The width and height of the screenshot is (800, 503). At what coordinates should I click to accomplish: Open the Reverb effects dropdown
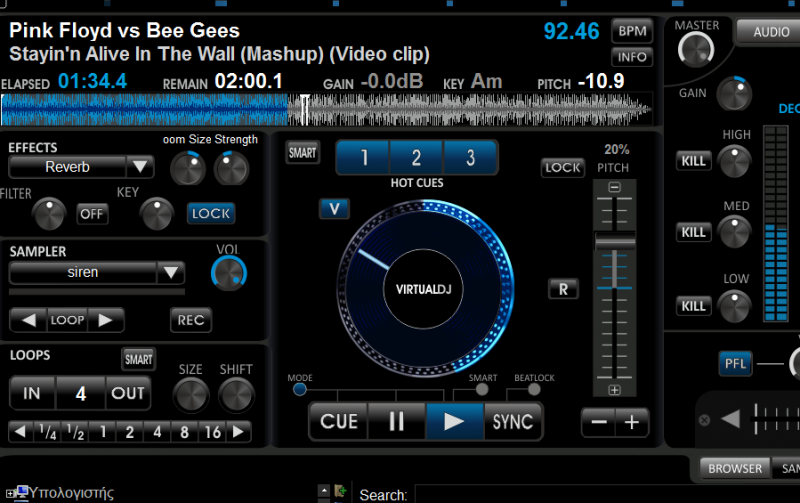[x=140, y=167]
